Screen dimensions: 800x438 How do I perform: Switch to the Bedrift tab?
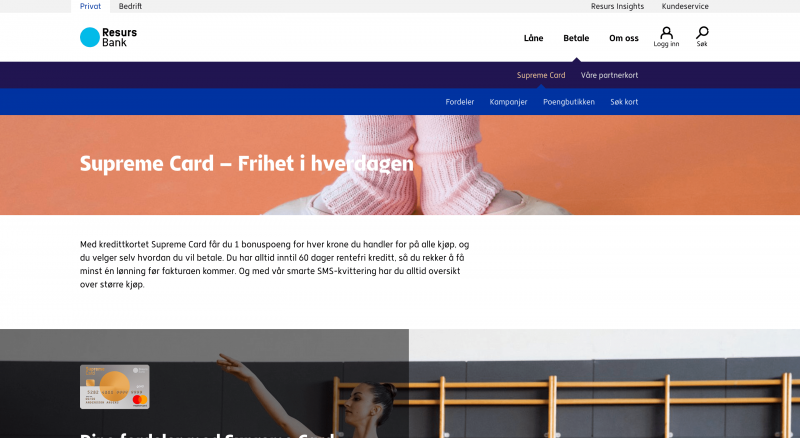[130, 6]
